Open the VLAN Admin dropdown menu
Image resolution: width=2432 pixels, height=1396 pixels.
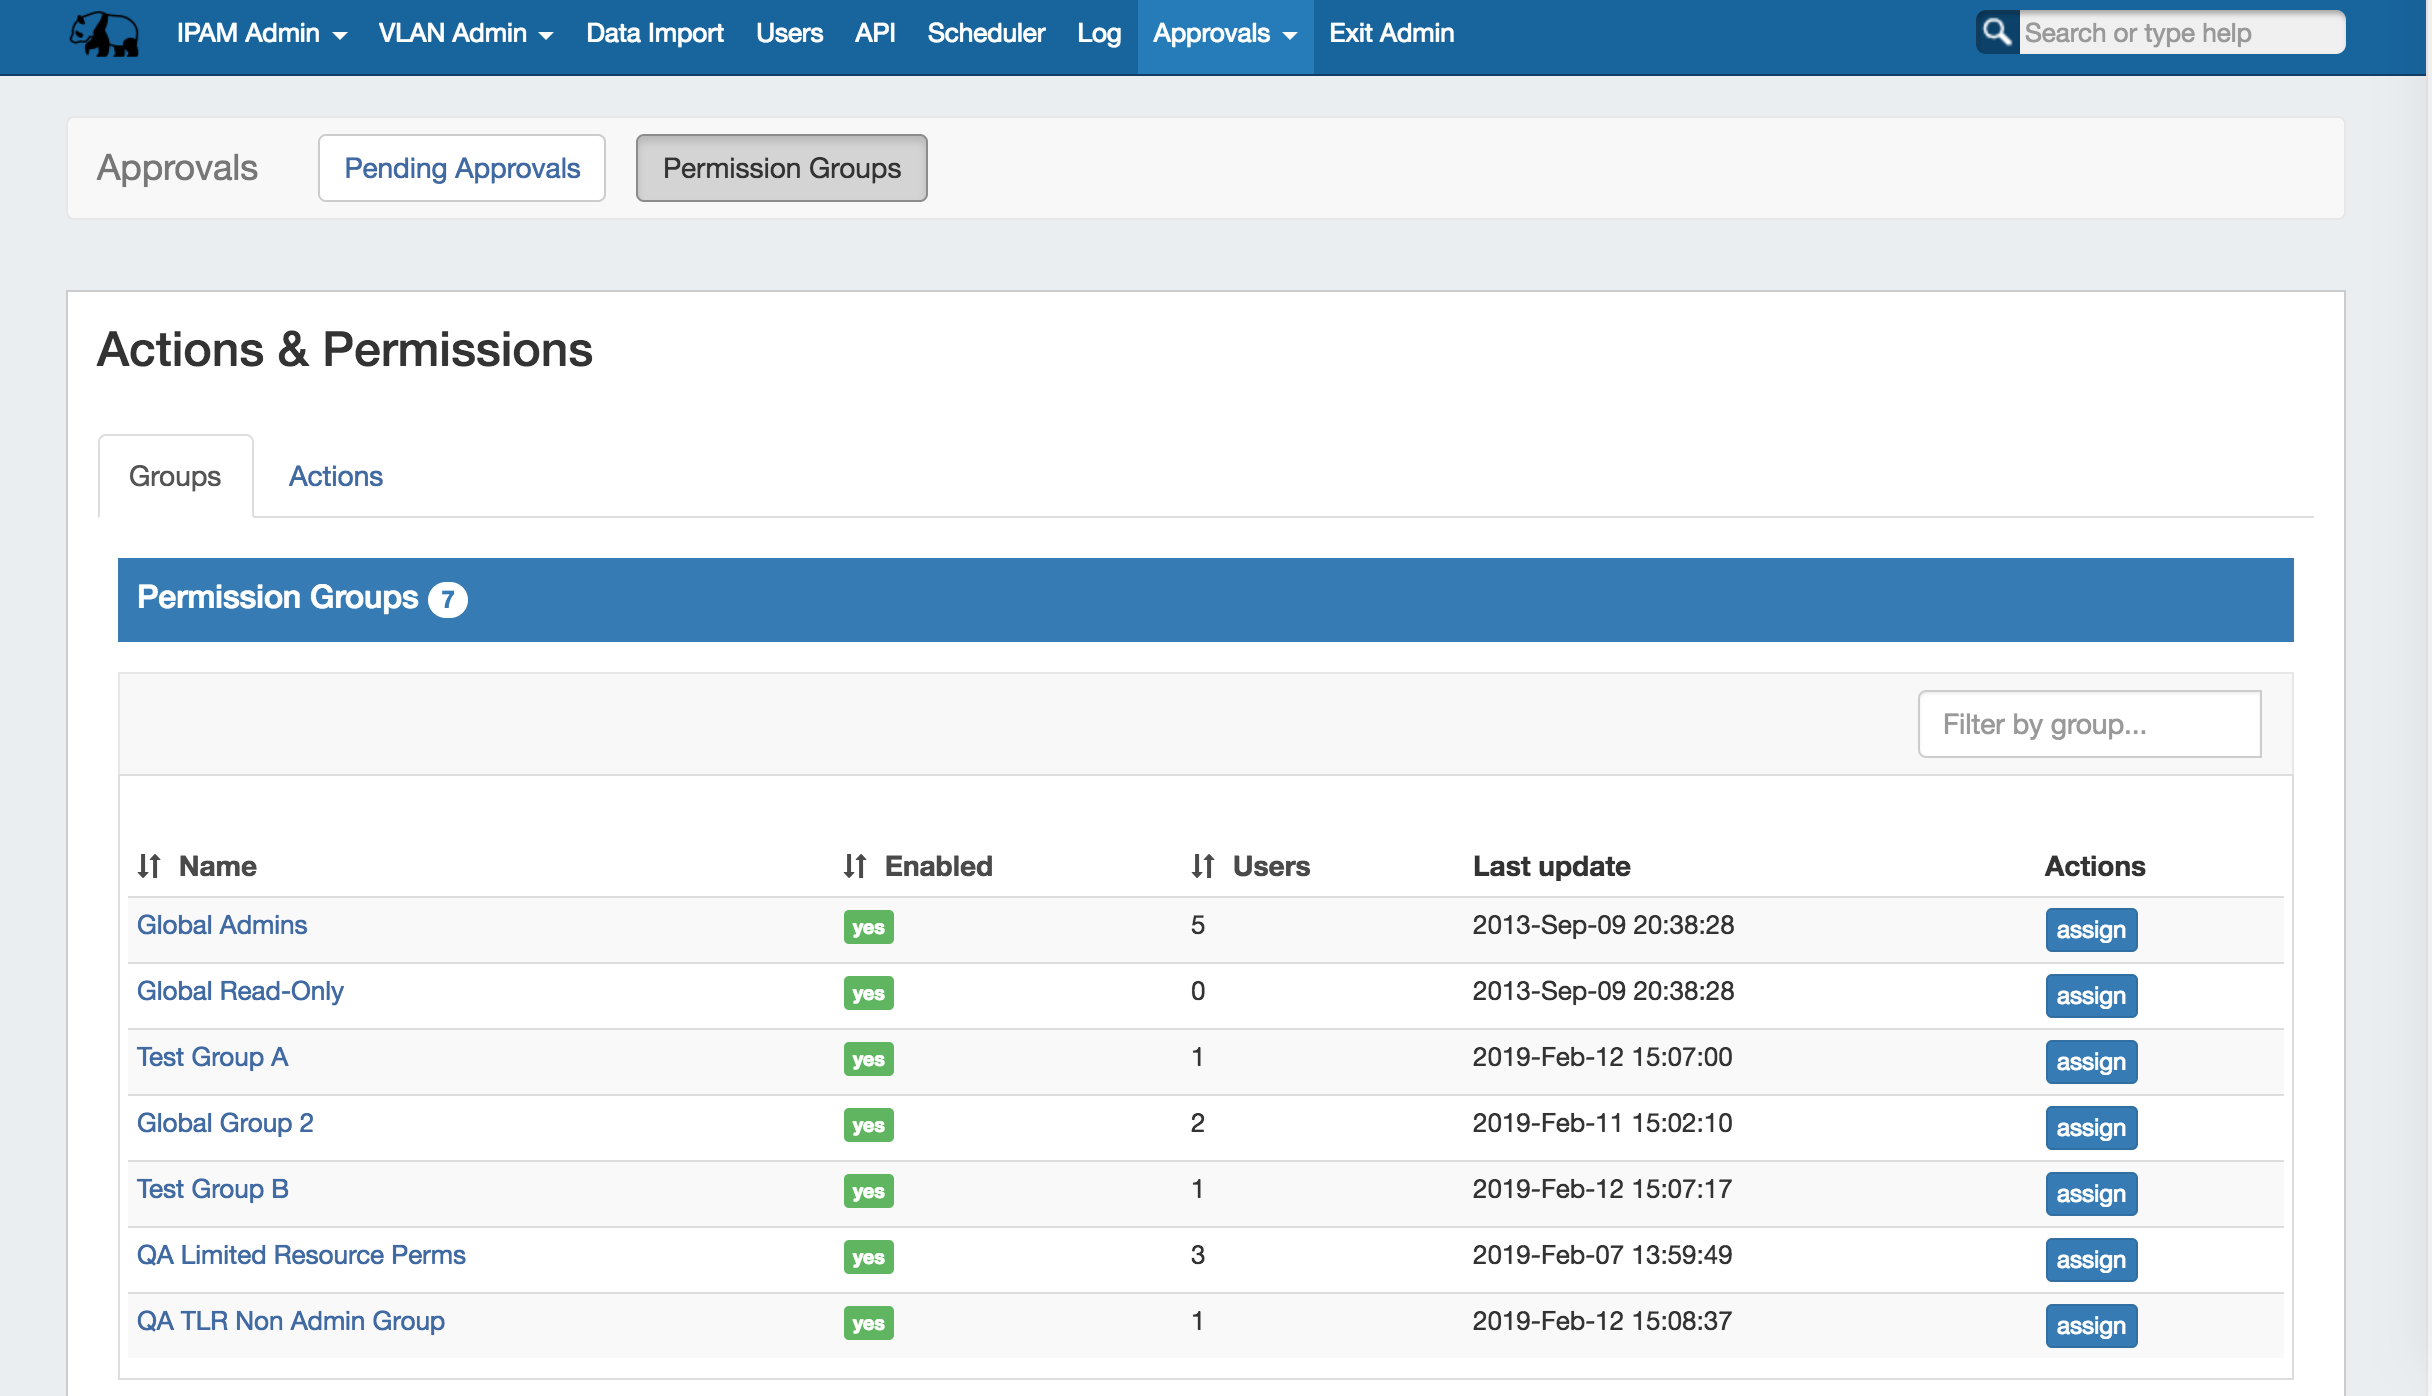pyautogui.click(x=465, y=34)
